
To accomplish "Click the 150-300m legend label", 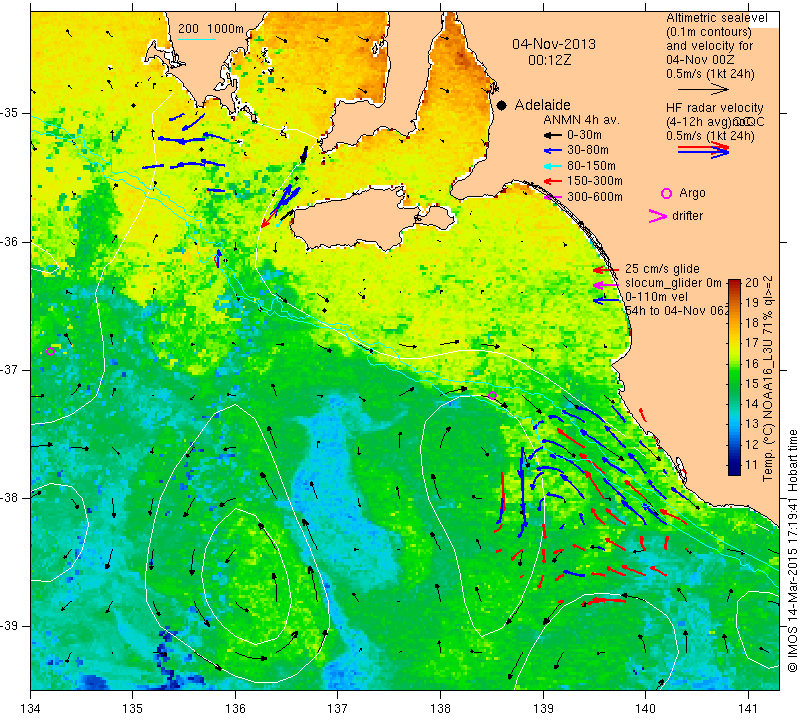I will click(594, 181).
